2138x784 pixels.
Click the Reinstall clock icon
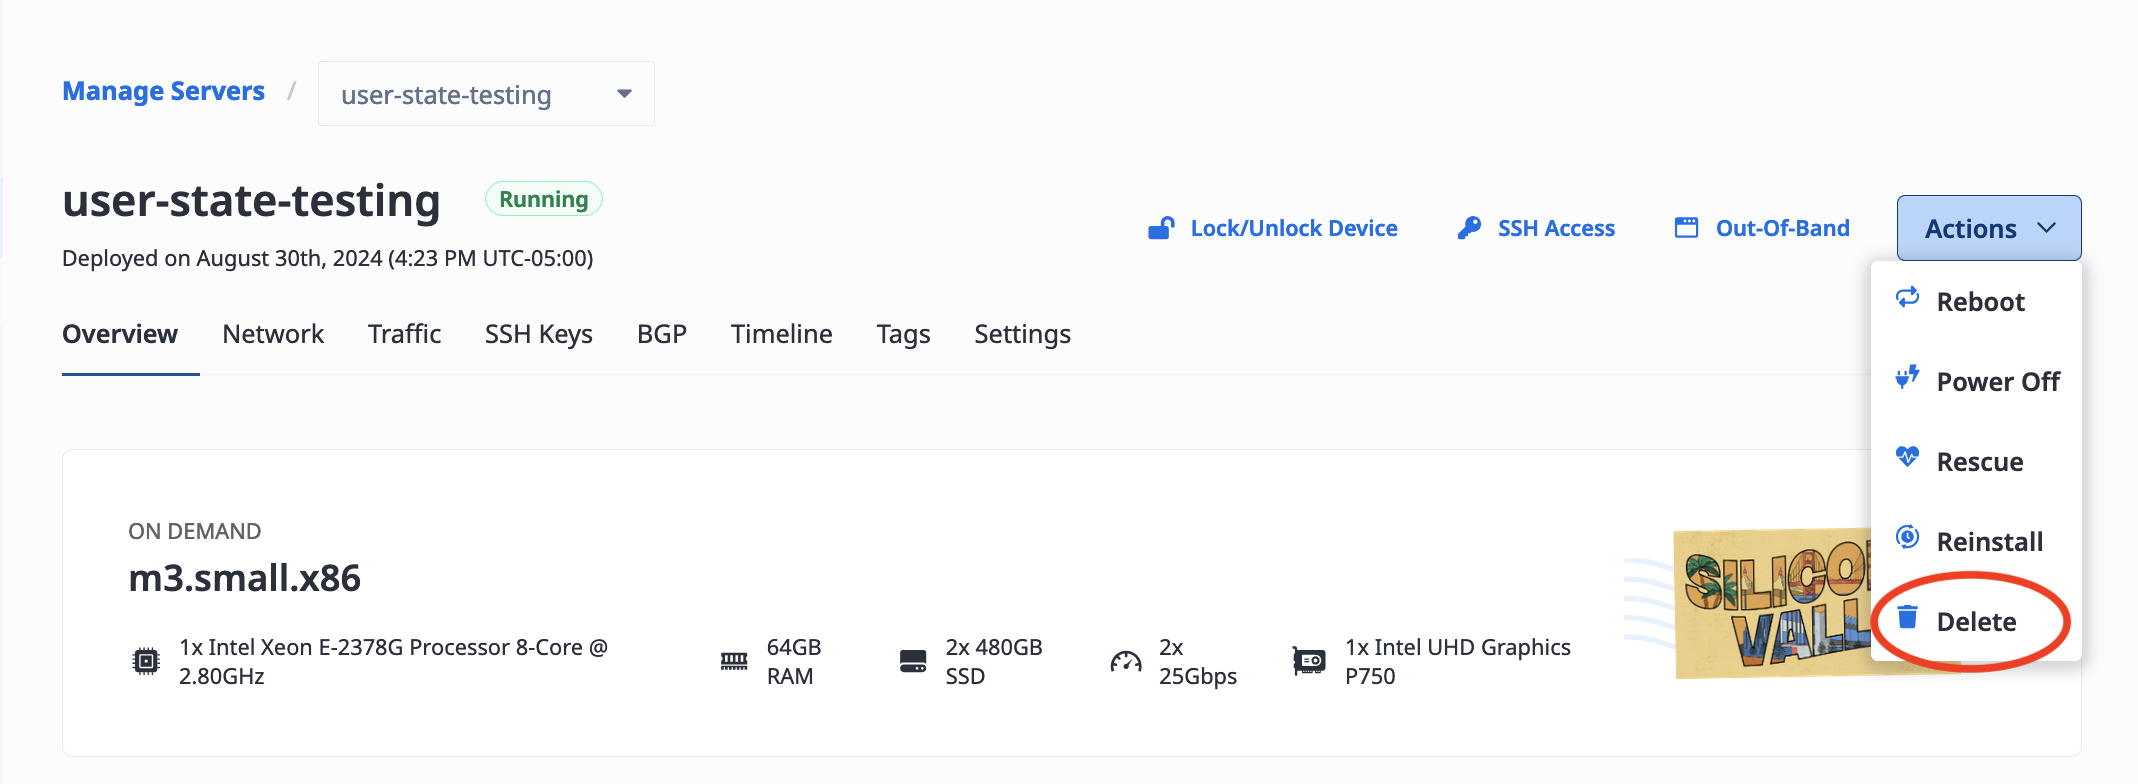click(x=1907, y=537)
